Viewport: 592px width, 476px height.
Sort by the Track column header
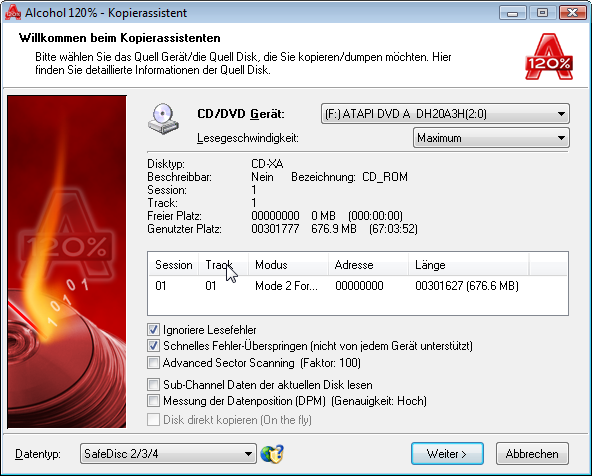pyautogui.click(x=224, y=265)
